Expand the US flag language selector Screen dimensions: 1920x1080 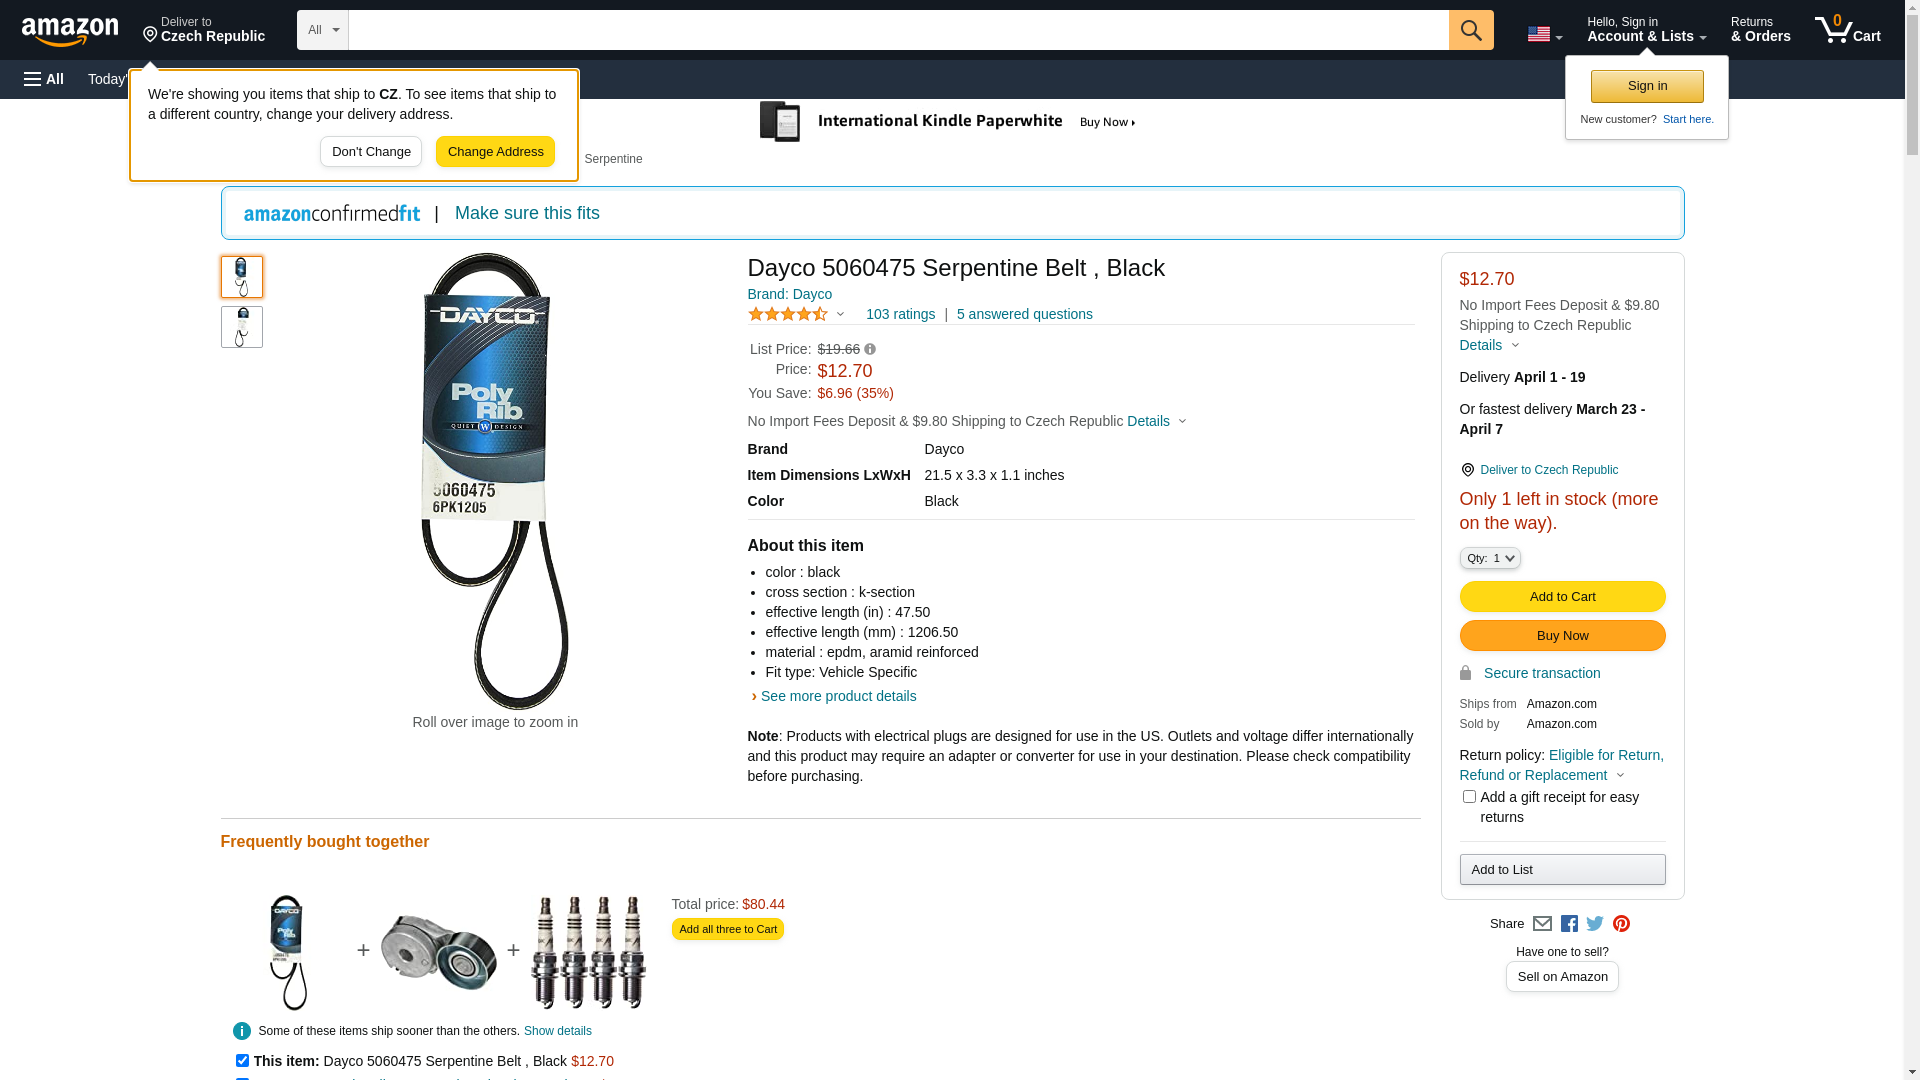(x=1544, y=35)
